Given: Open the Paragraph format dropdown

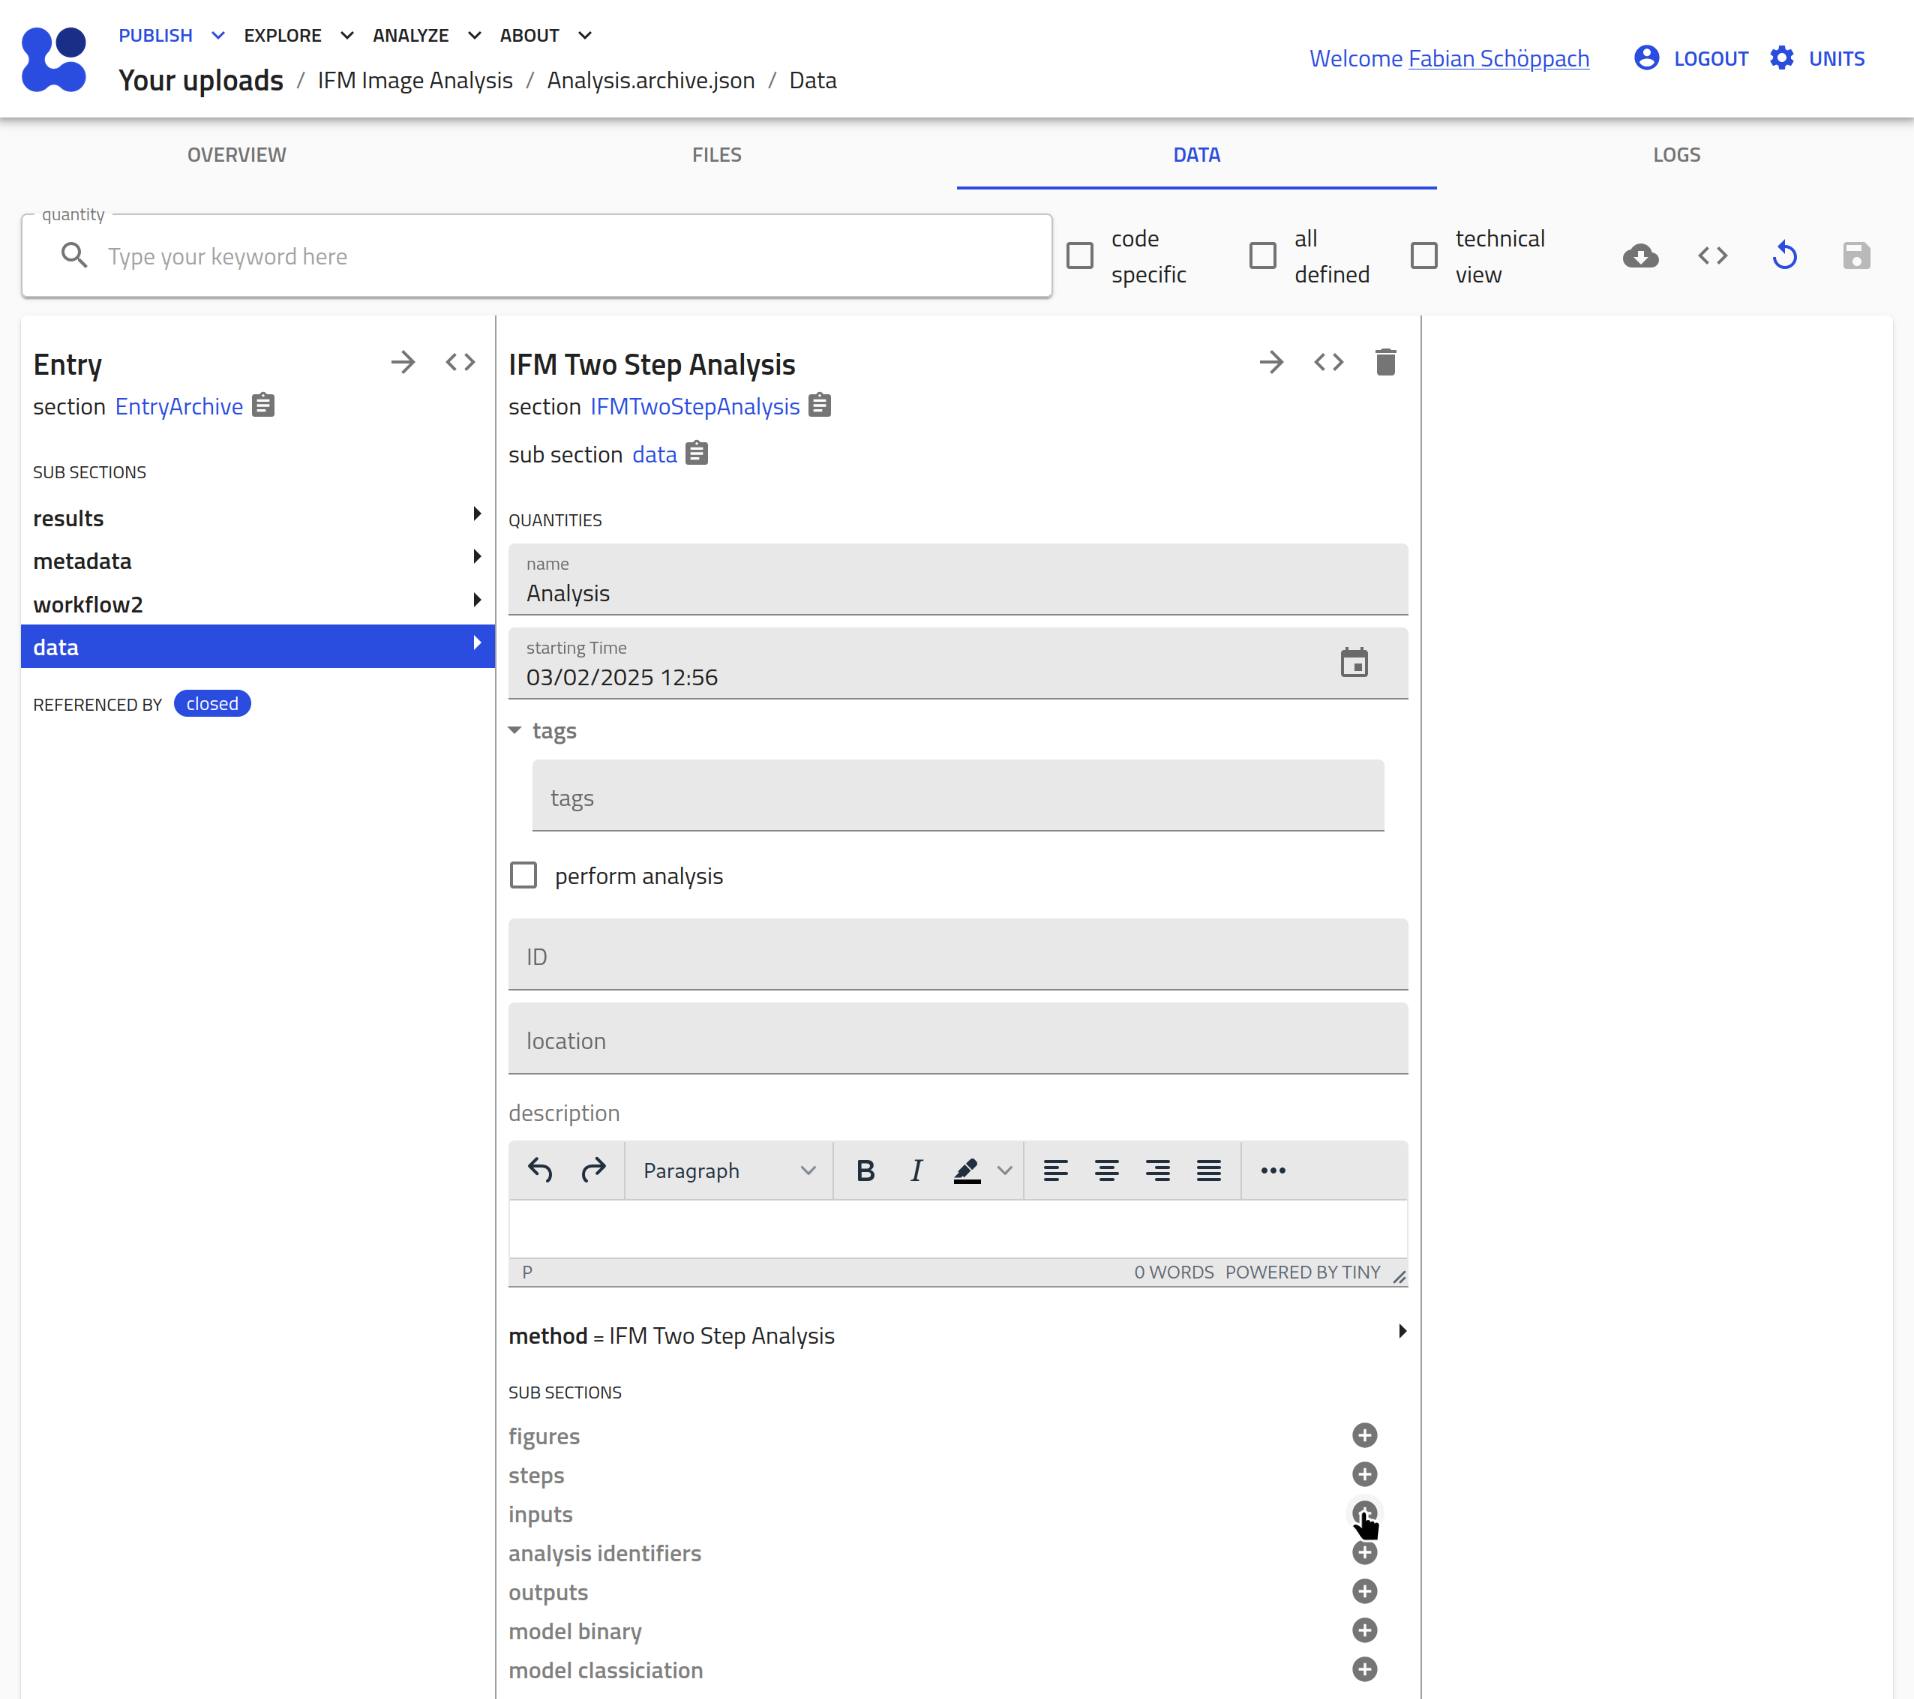Looking at the screenshot, I should coord(729,1170).
